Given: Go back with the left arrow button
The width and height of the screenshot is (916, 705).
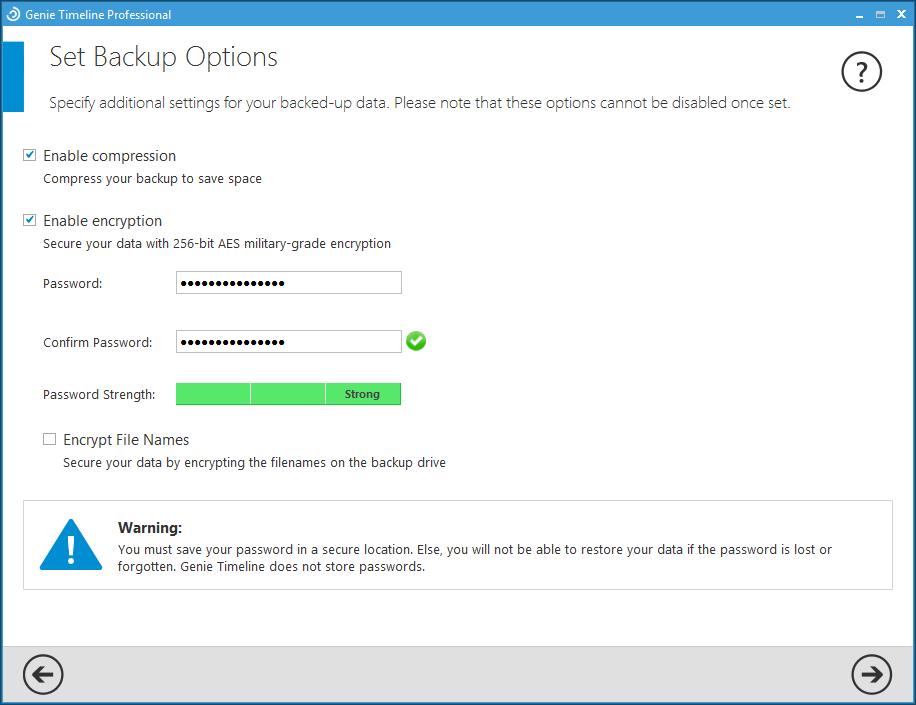Looking at the screenshot, I should tap(43, 675).
